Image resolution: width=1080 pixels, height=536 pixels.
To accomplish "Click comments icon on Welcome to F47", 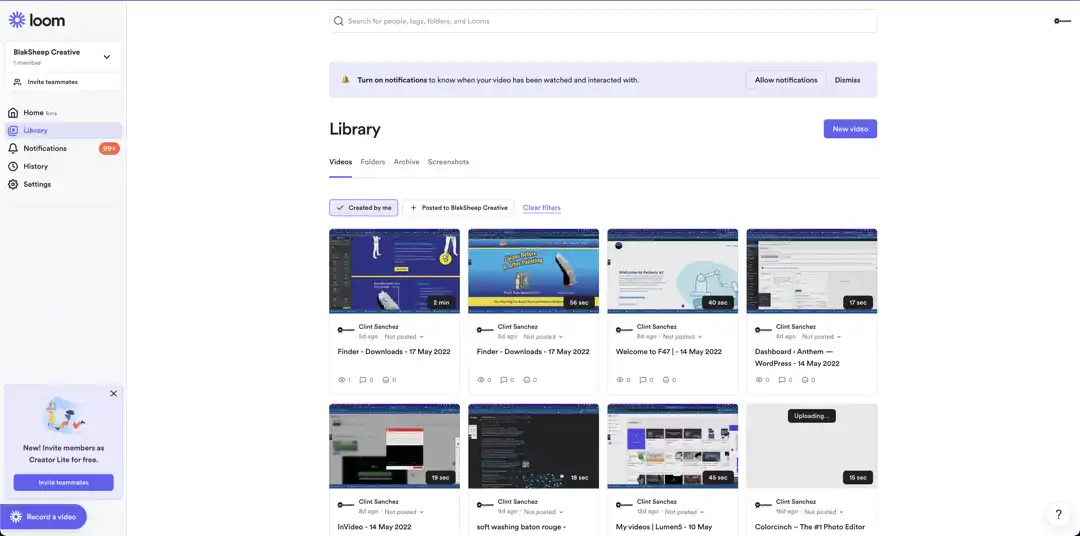I will (643, 380).
